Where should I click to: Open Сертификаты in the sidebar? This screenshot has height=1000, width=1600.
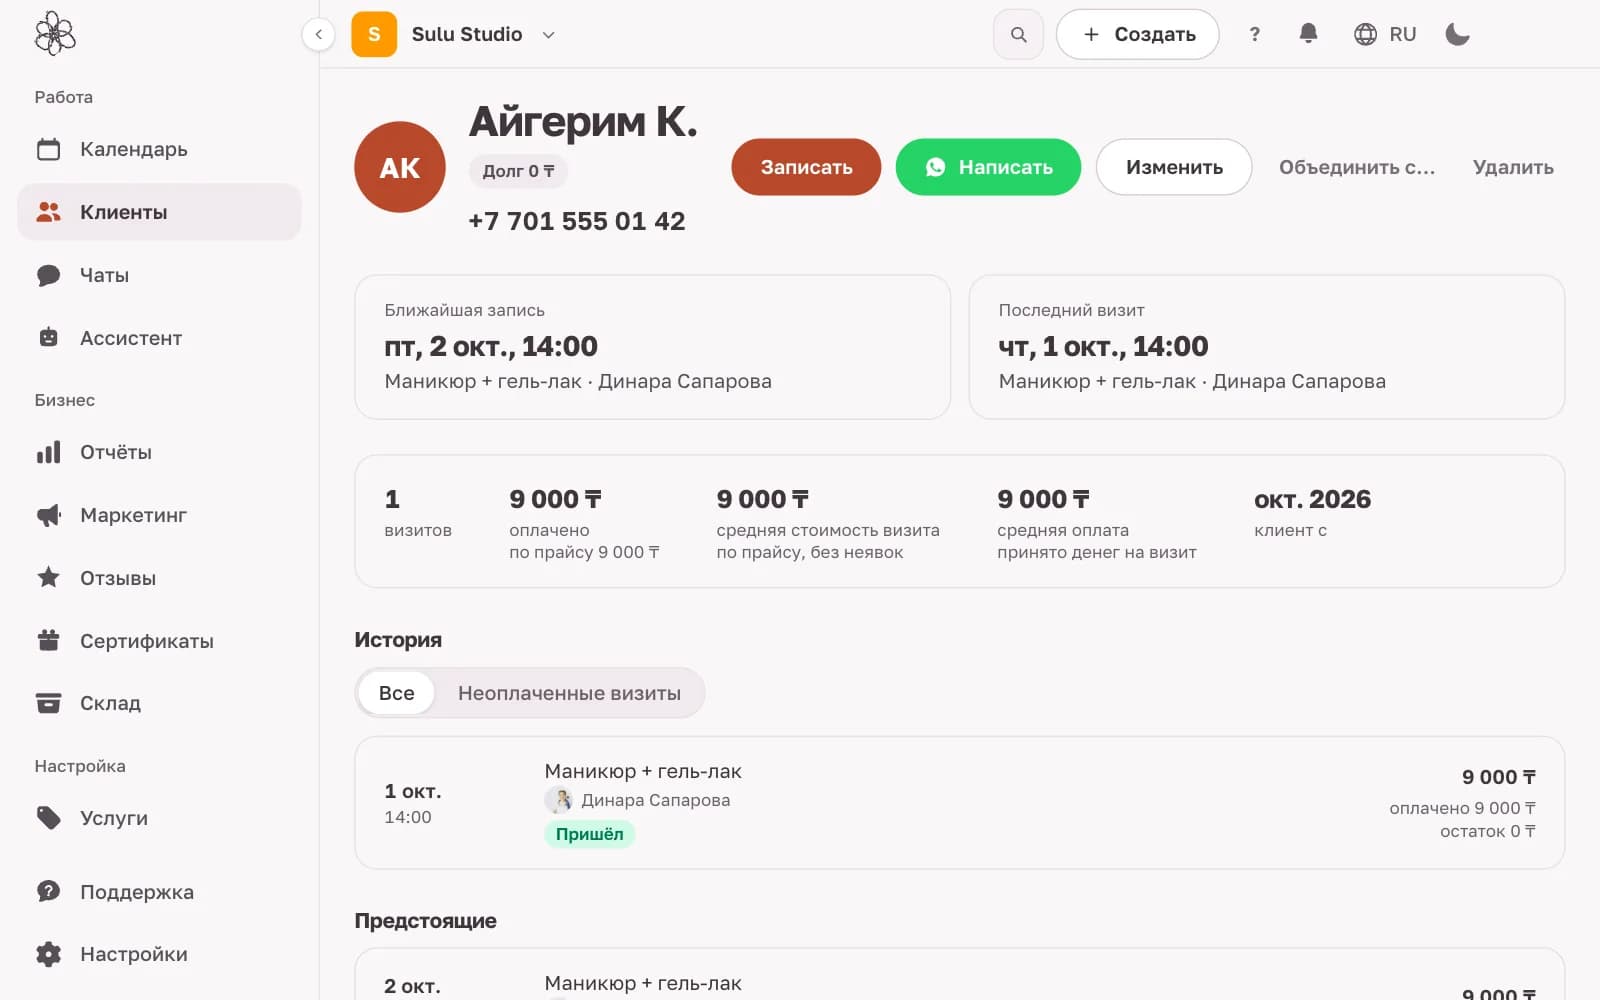coord(159,641)
